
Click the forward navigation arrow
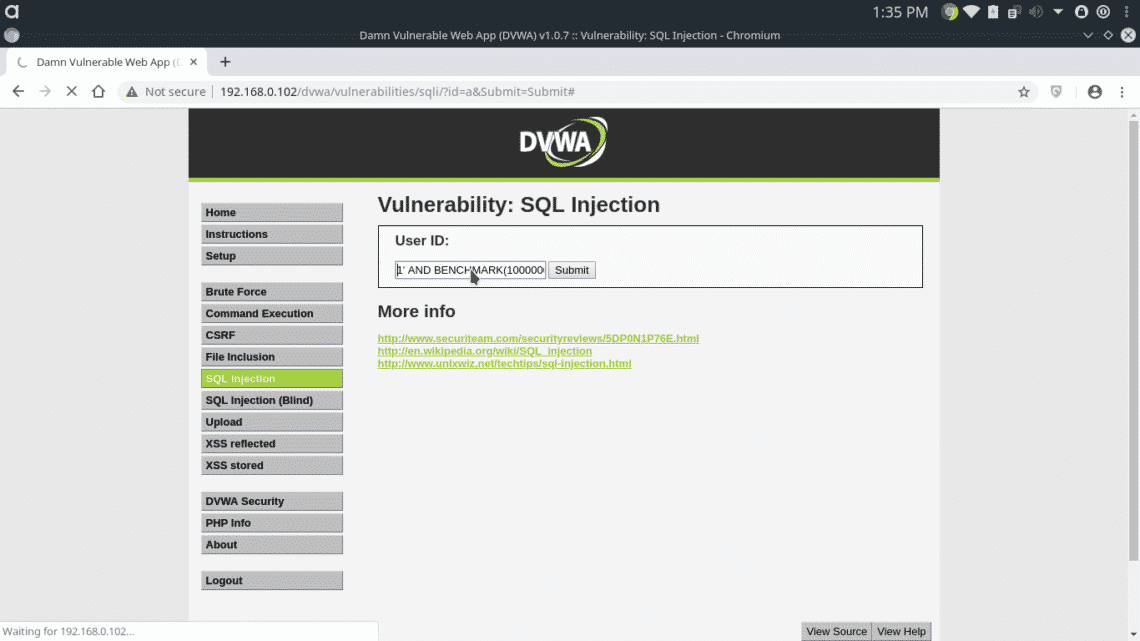[45, 92]
